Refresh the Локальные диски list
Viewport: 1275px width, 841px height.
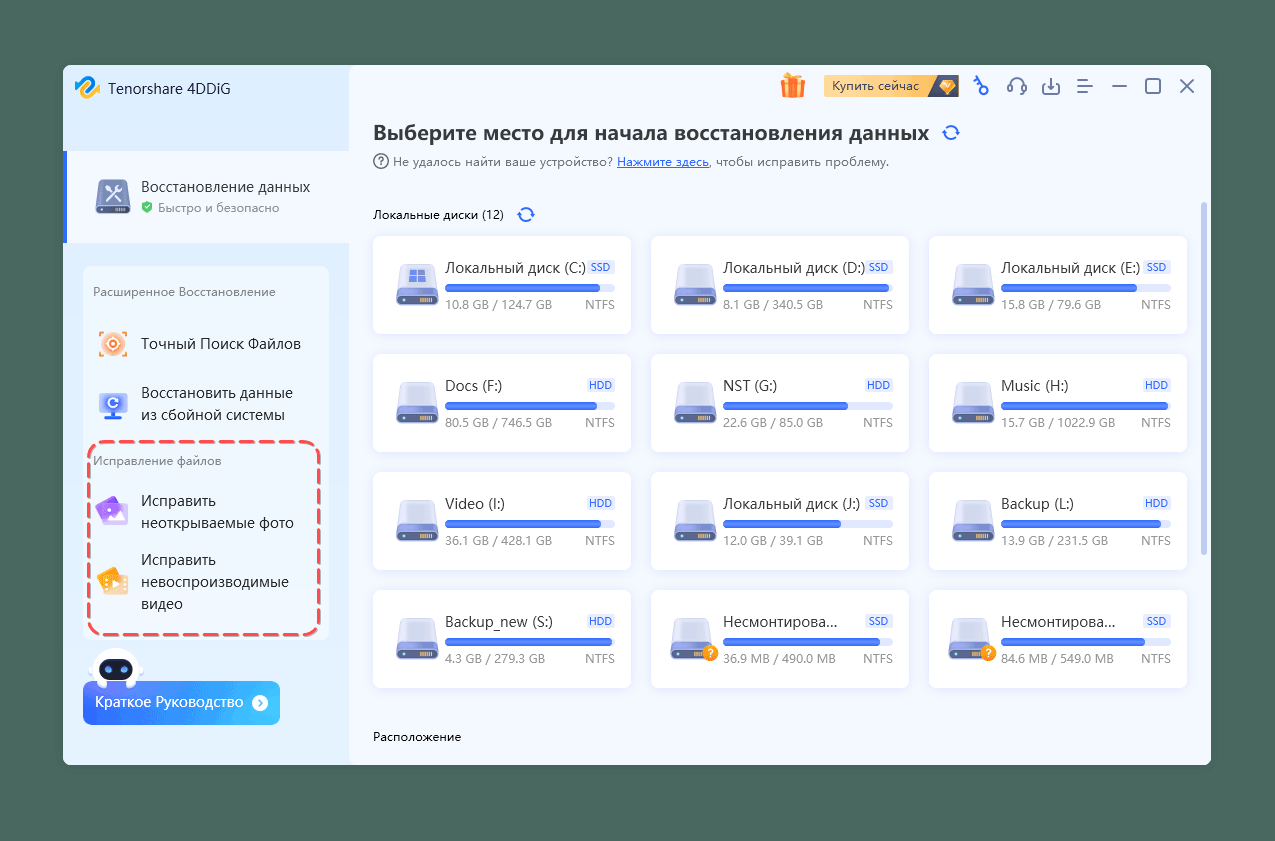[526, 215]
